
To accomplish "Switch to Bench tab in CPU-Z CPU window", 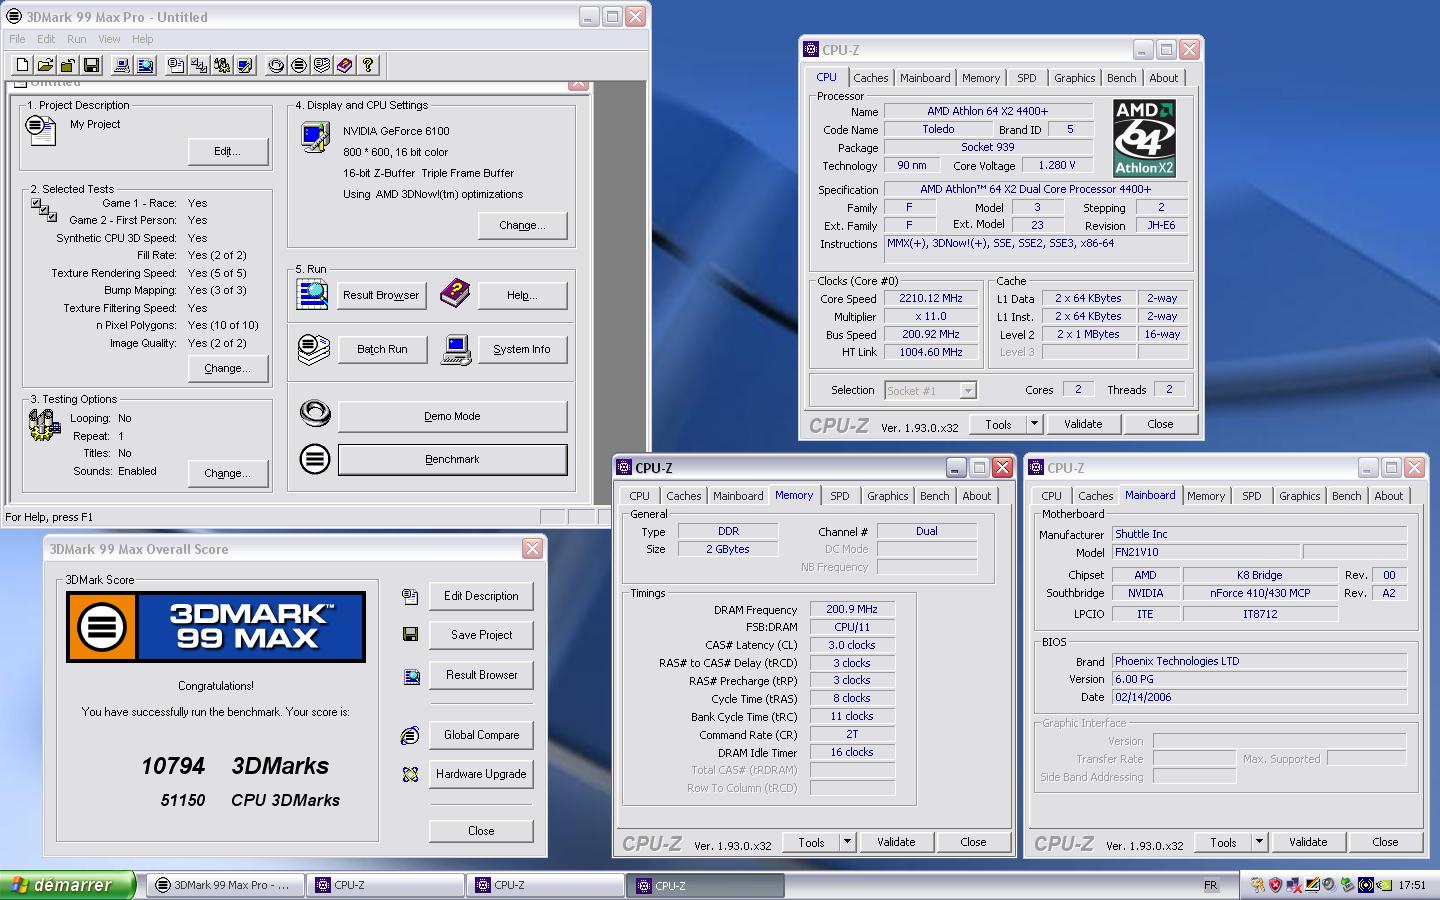I will coord(1121,78).
